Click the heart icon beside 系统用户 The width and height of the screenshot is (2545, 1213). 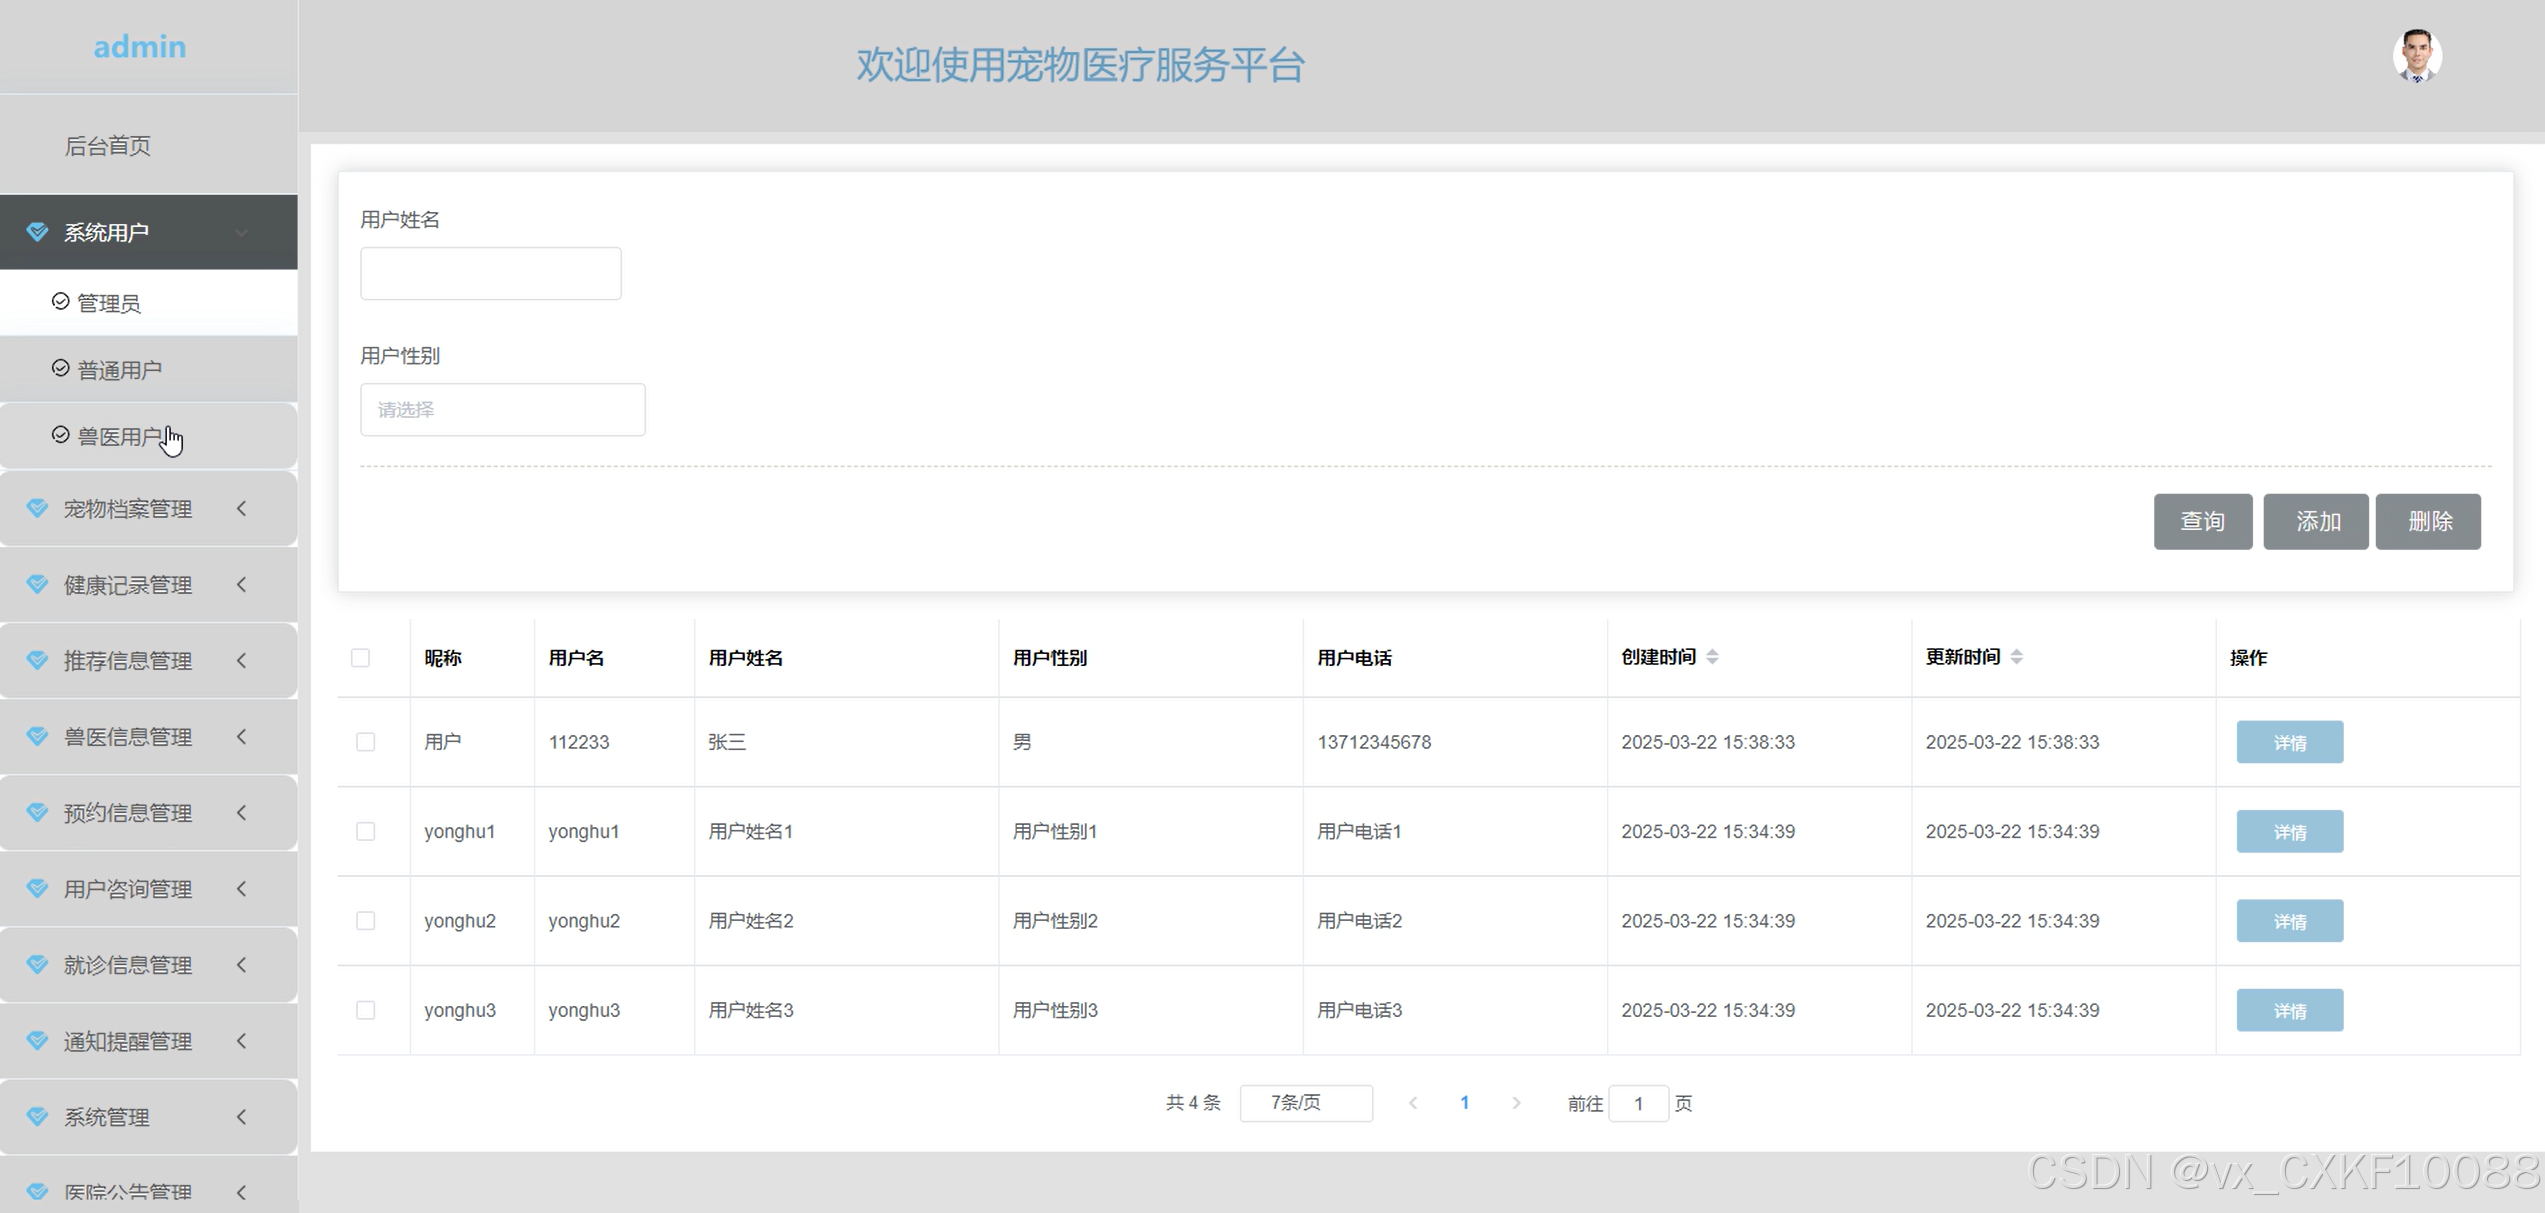click(37, 232)
